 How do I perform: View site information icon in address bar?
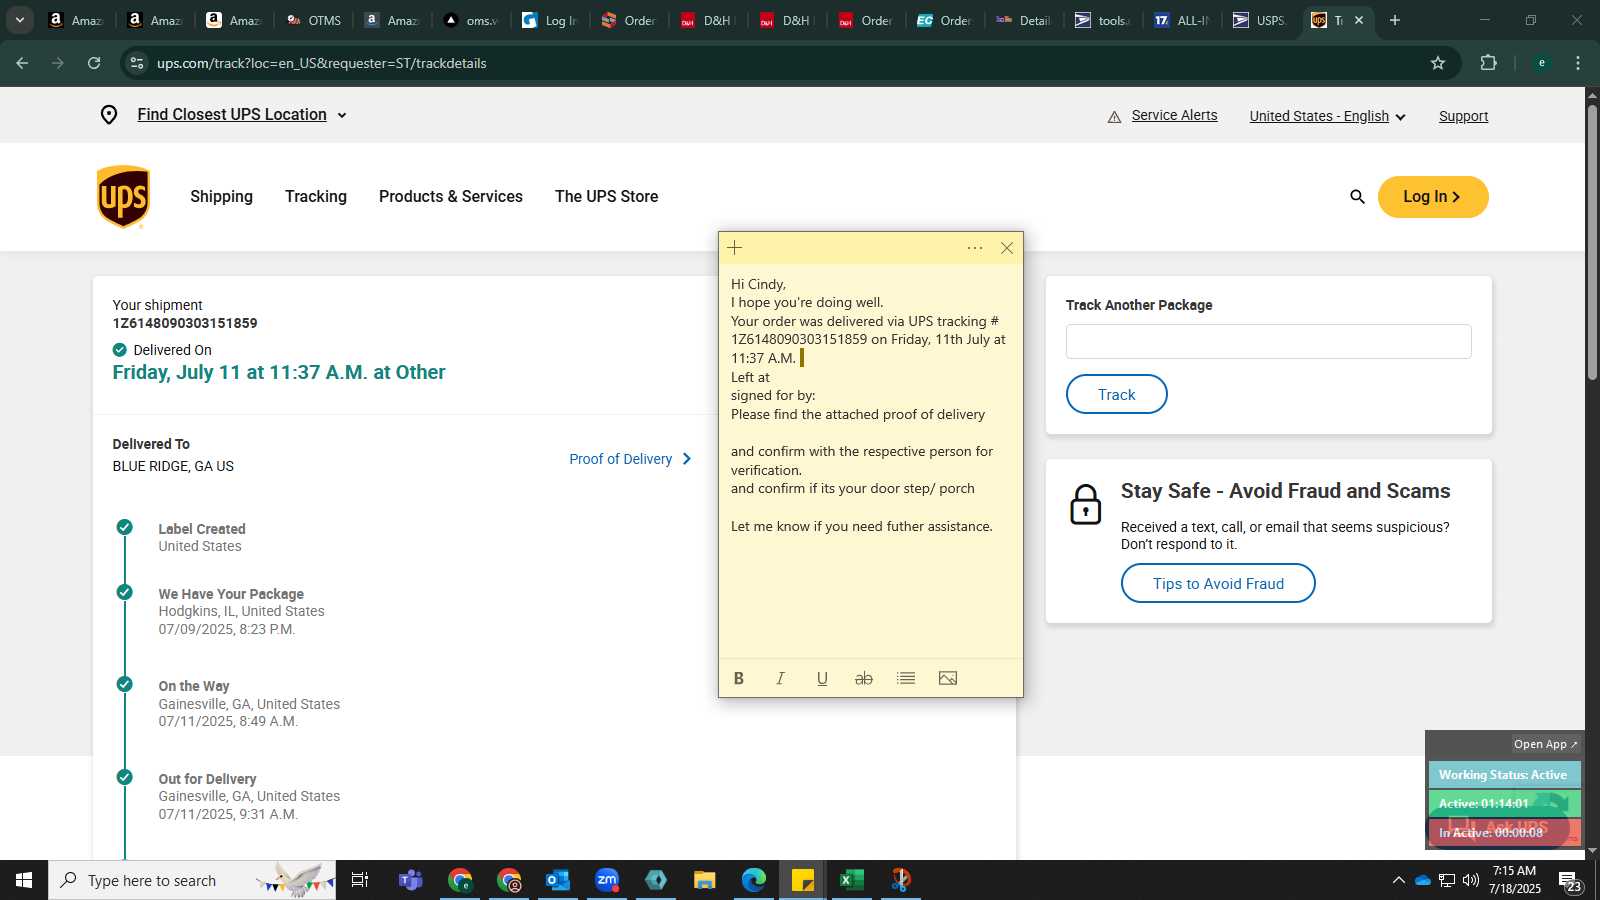point(137,63)
